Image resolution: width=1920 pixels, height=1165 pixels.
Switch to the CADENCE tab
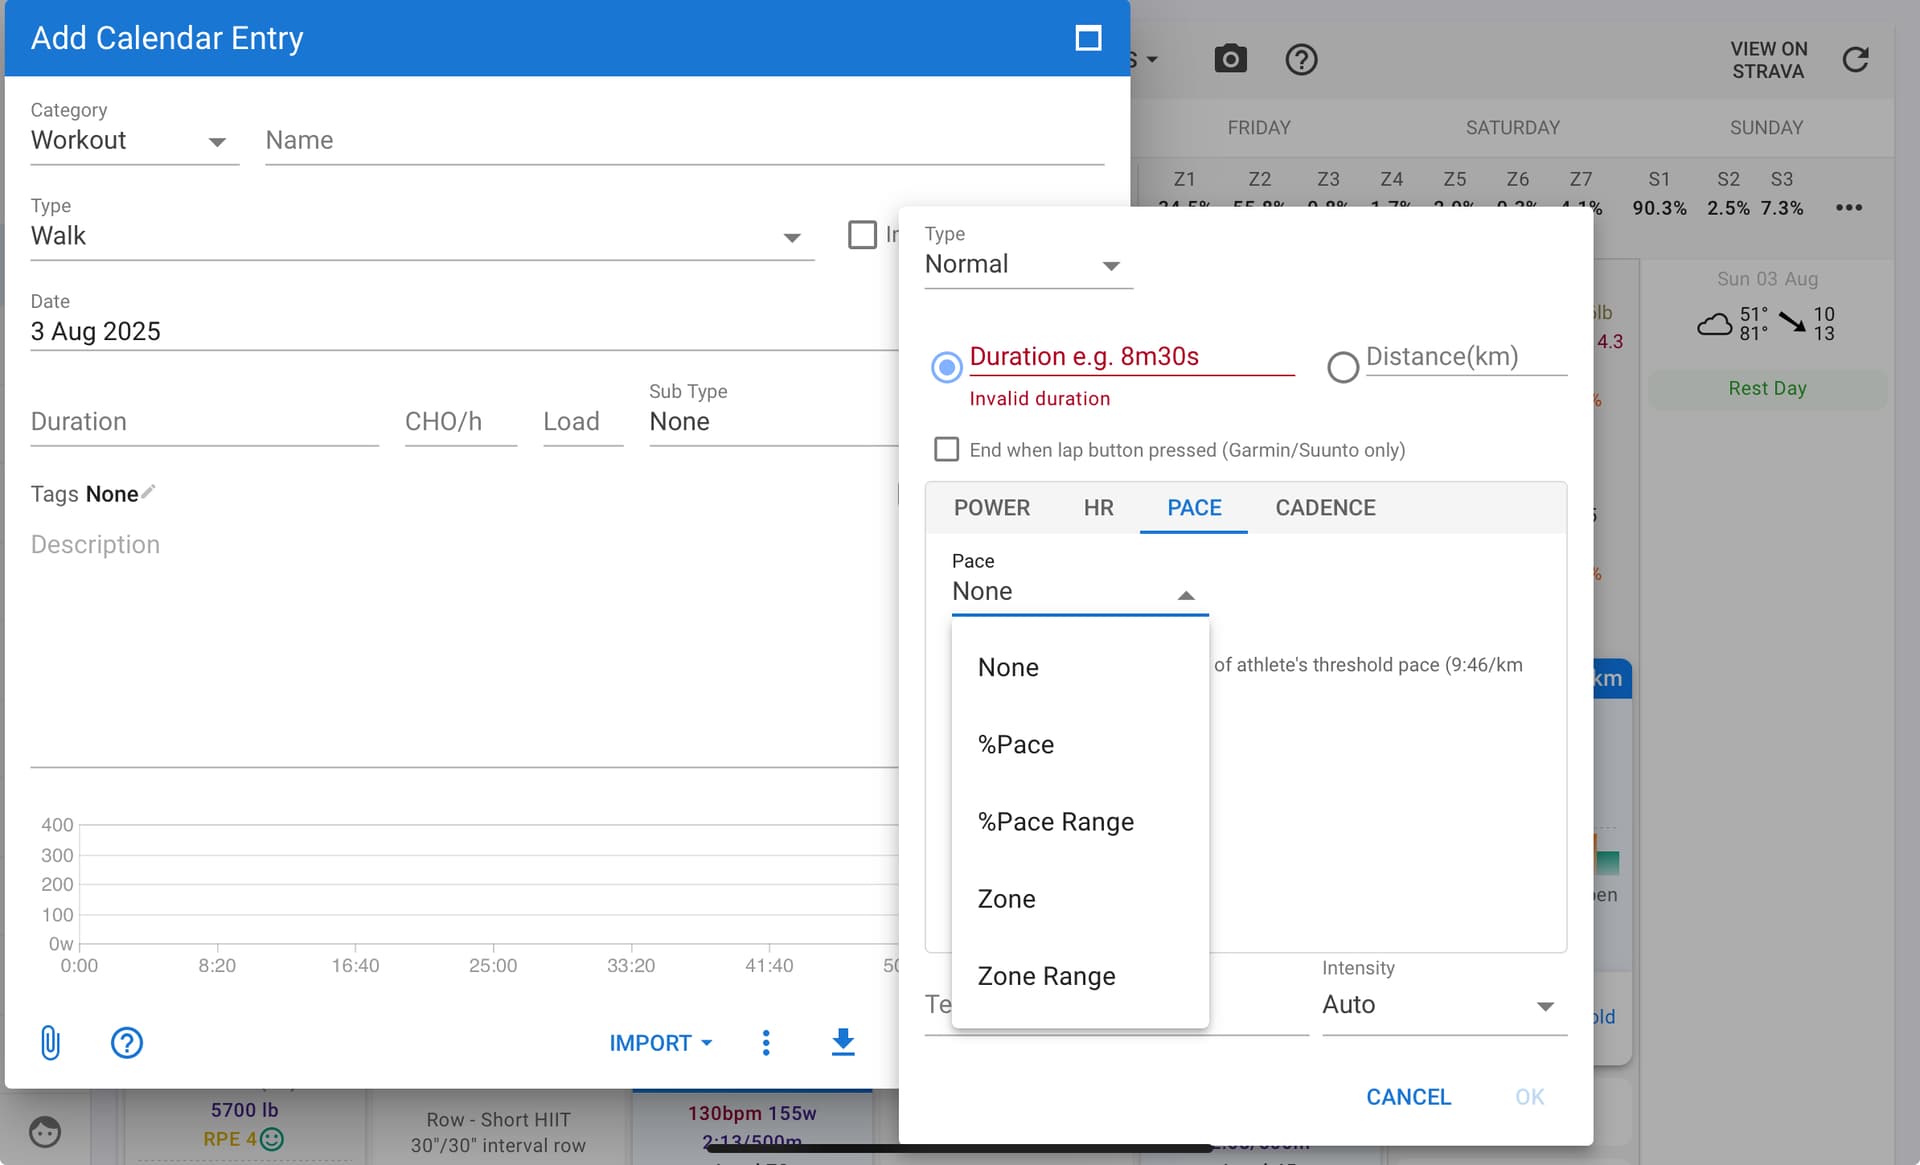point(1325,508)
